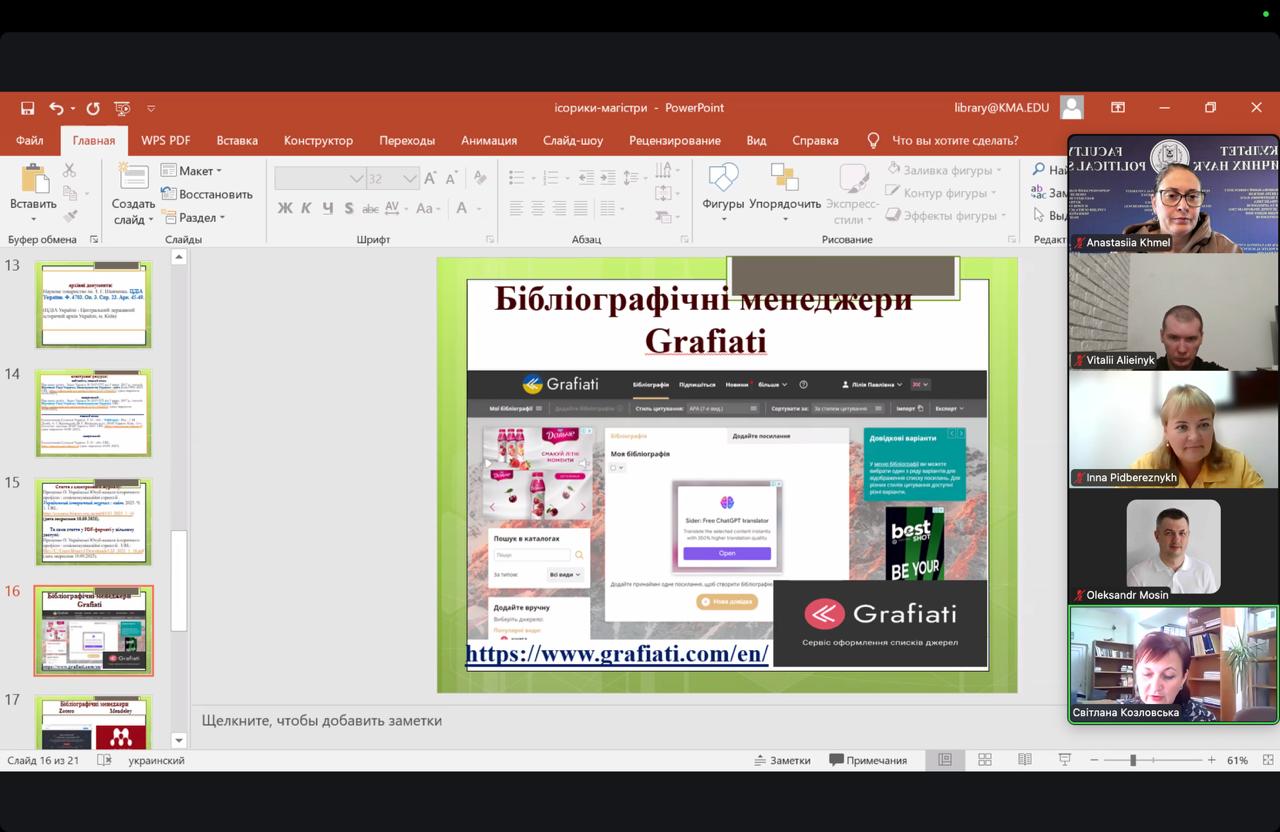Center text in paragraph group
The width and height of the screenshot is (1280, 832).
538,208
